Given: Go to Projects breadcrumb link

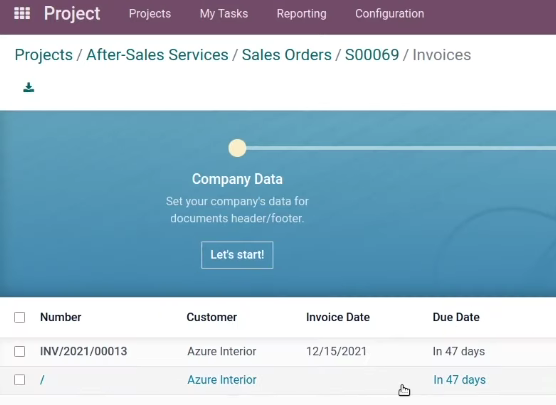Looking at the screenshot, I should (x=44, y=55).
